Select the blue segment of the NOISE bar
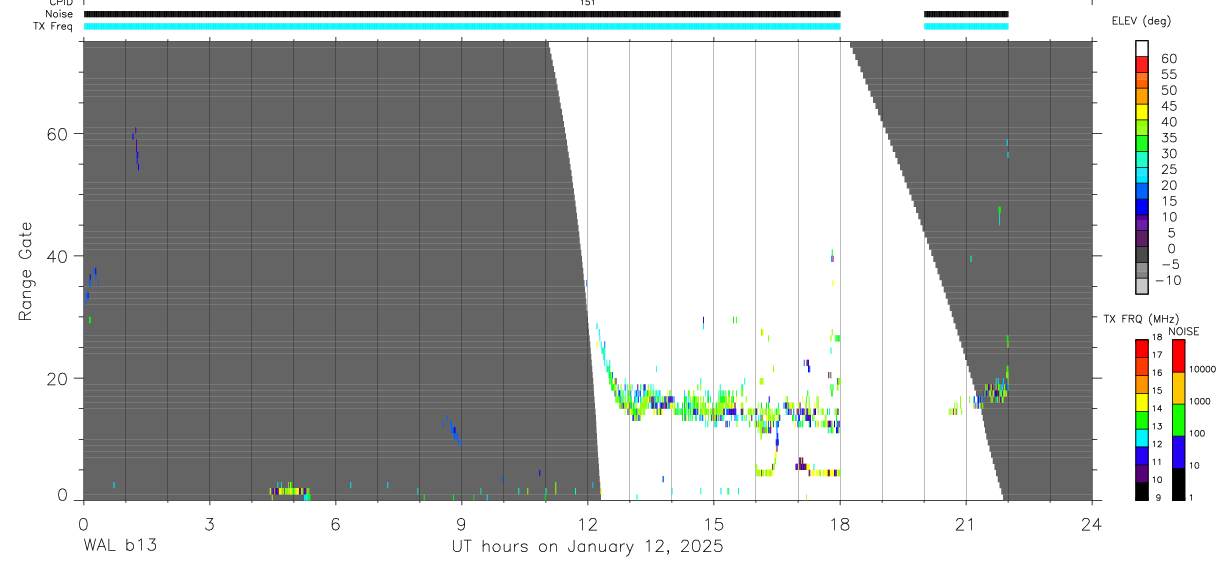Screen dimensions: 1228x567 click(x=1178, y=452)
